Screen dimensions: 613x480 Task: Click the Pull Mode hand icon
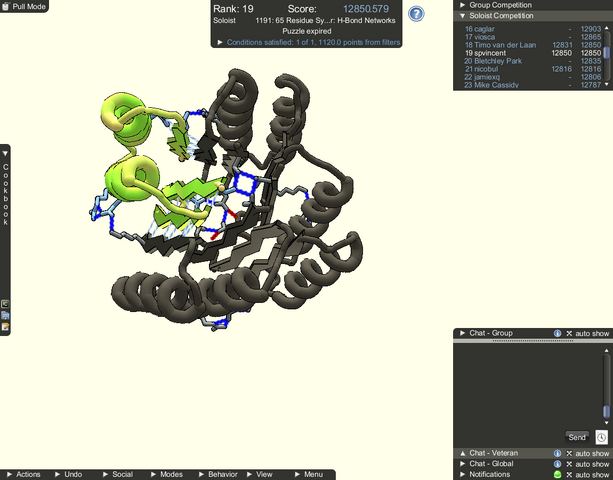5,6
